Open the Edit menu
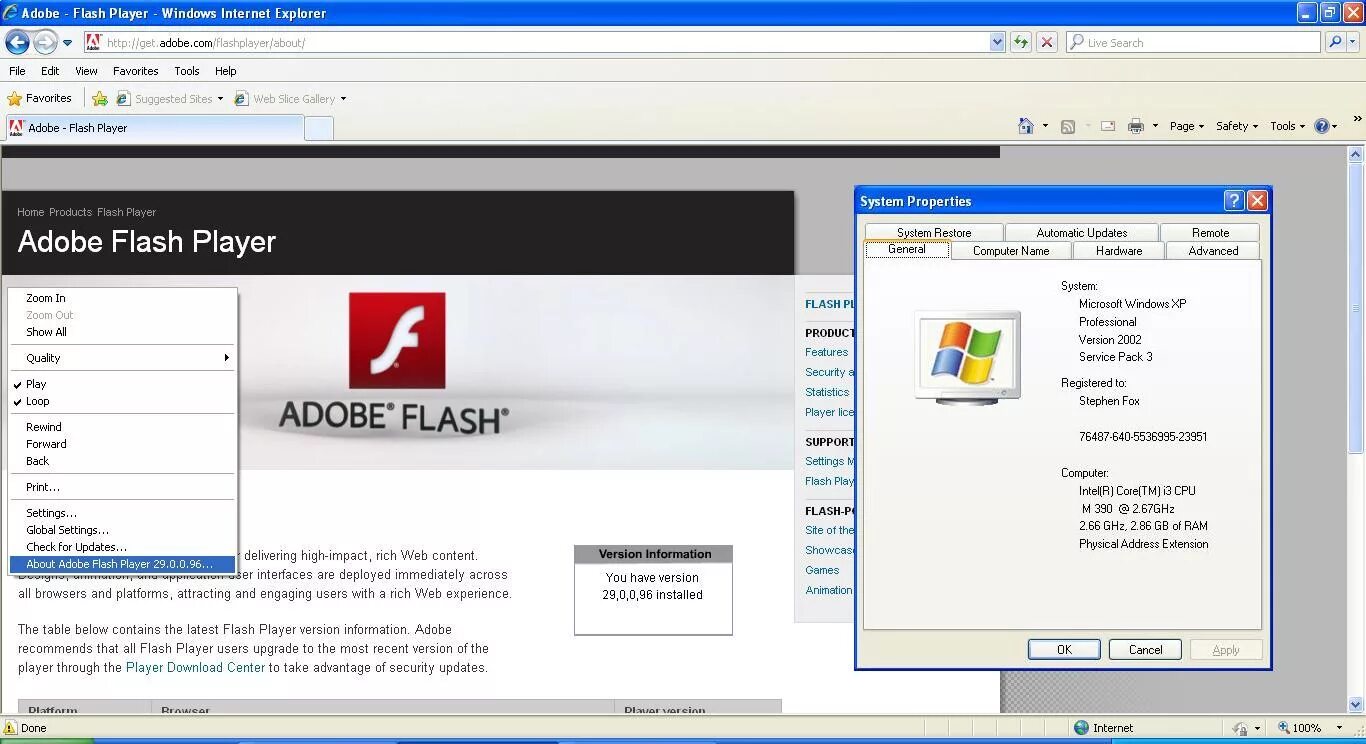Viewport: 1366px width, 744px height. point(50,71)
